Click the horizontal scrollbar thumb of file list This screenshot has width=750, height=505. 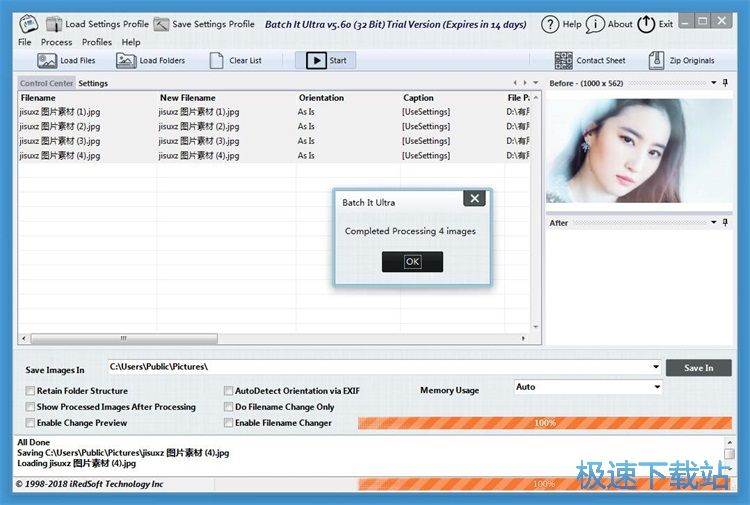[x=124, y=338]
